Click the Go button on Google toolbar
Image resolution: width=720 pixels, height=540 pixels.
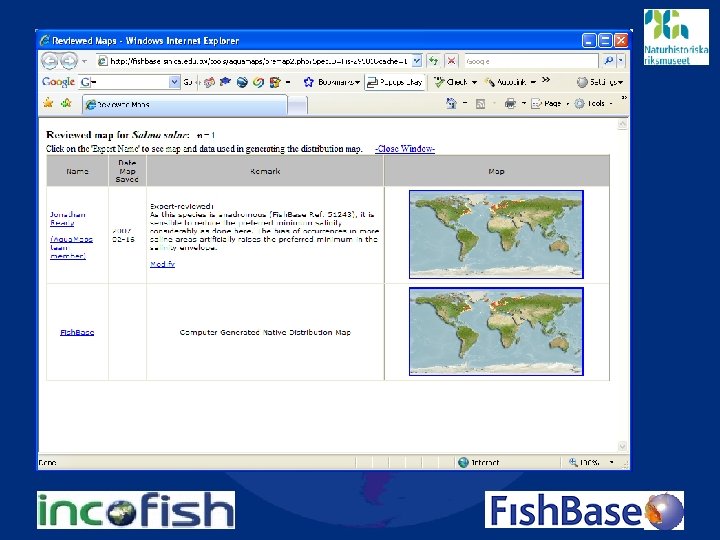187,82
